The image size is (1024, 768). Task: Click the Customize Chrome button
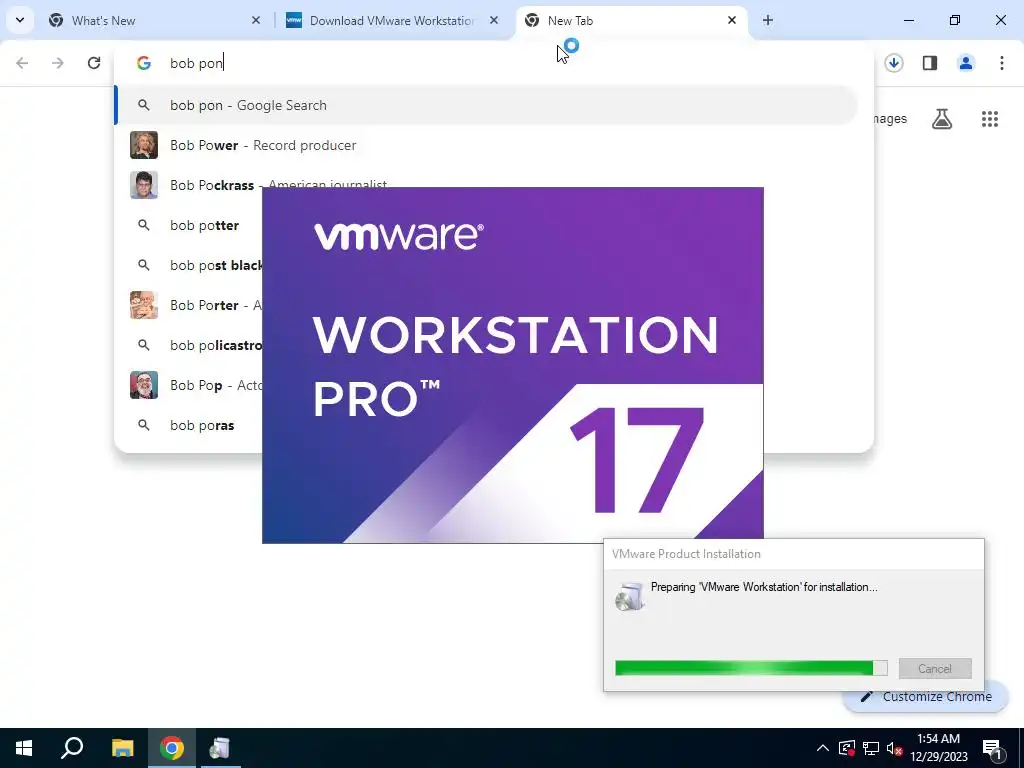(926, 697)
